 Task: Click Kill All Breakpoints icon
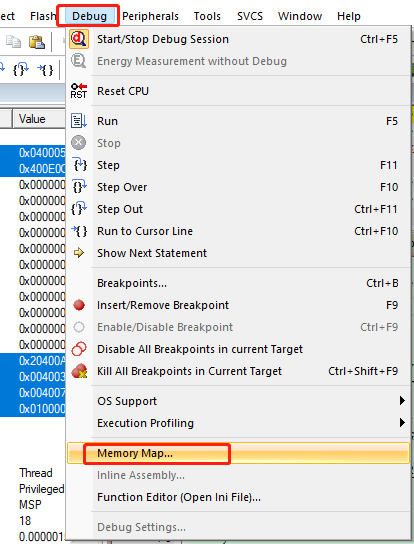(x=79, y=371)
